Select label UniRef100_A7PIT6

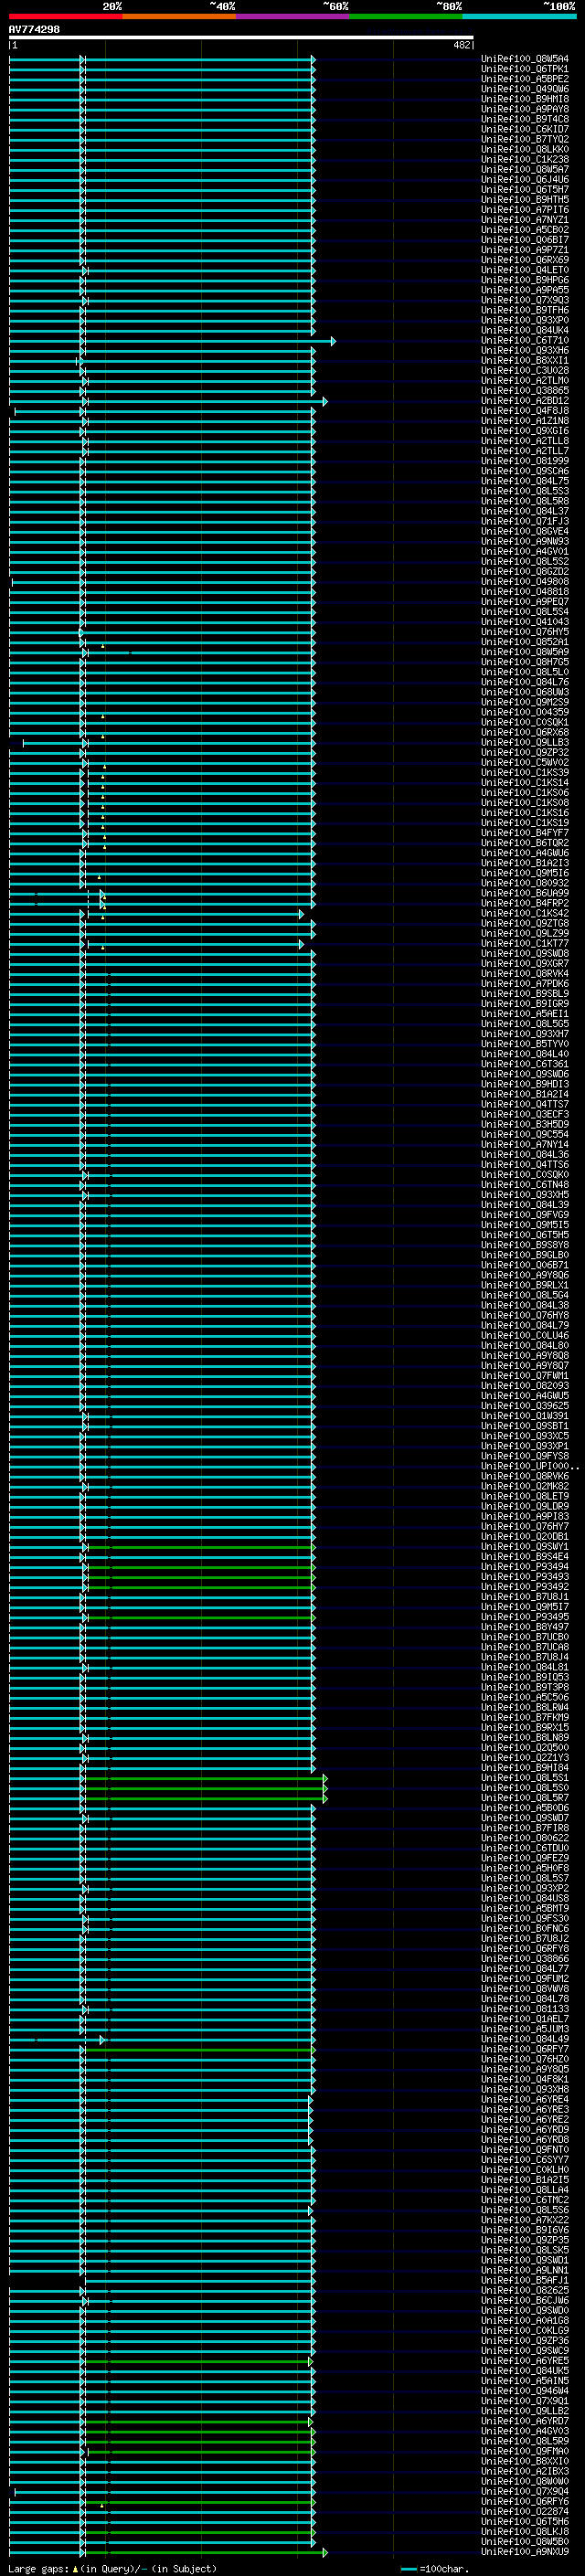(525, 210)
